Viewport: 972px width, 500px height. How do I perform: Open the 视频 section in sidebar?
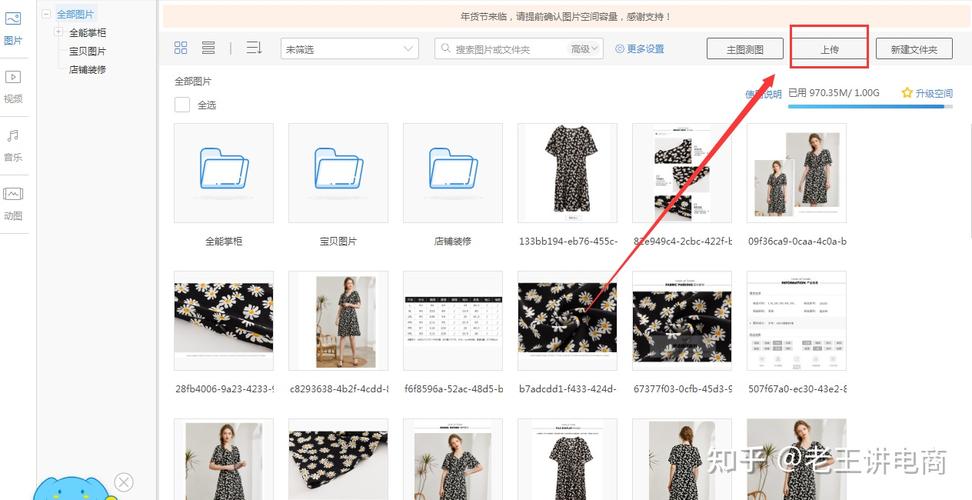coord(13,86)
